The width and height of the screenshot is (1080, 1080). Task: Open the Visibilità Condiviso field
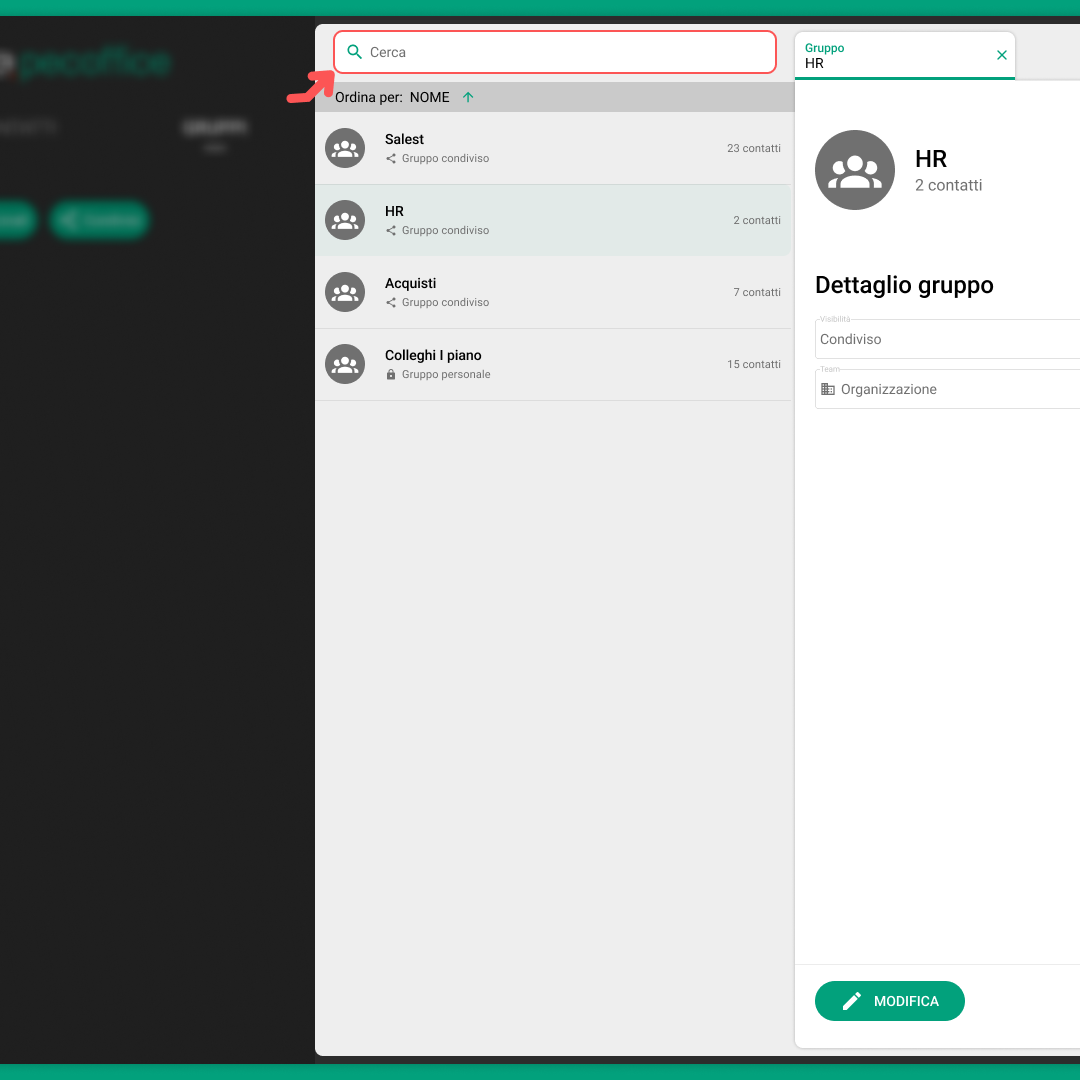(947, 339)
